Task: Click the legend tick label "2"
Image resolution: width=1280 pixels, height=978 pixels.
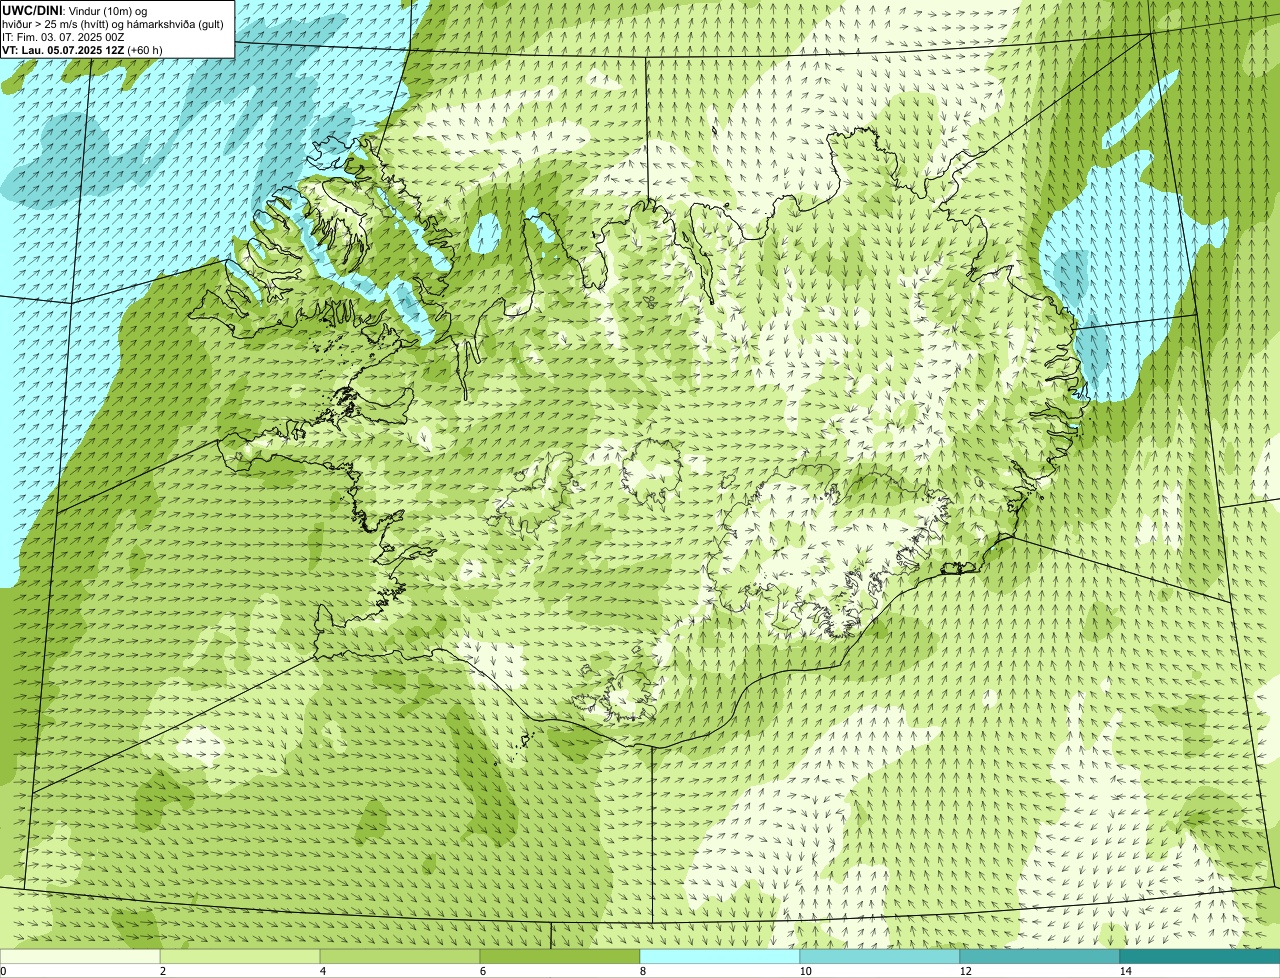Action: [x=162, y=971]
